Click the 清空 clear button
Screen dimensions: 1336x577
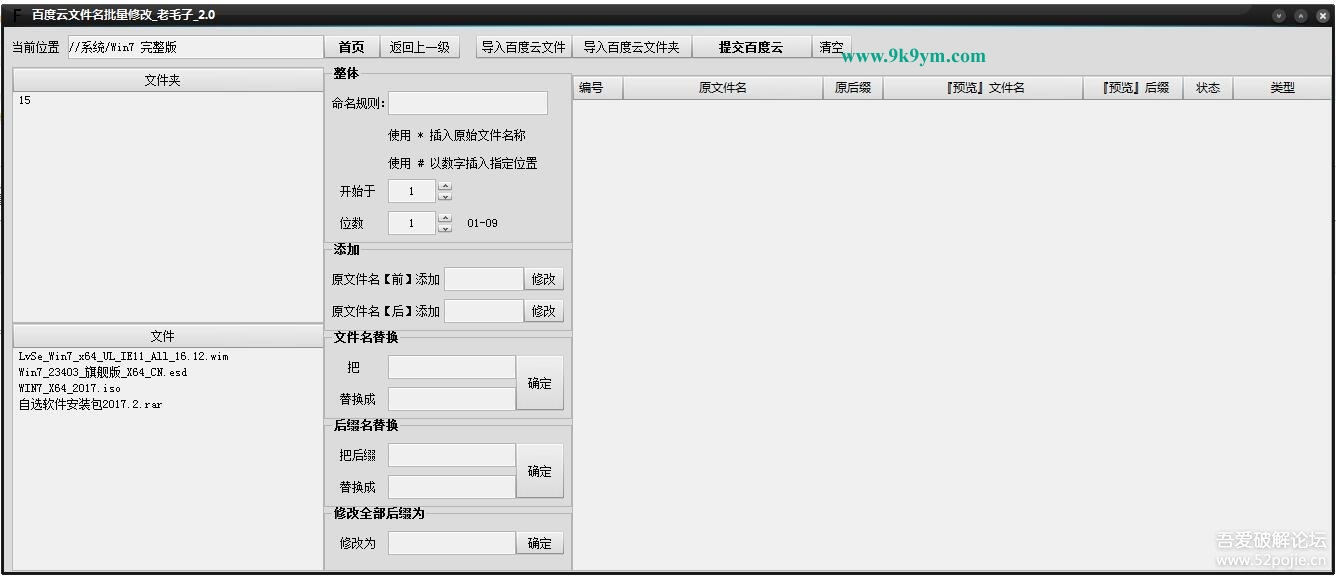tap(831, 47)
